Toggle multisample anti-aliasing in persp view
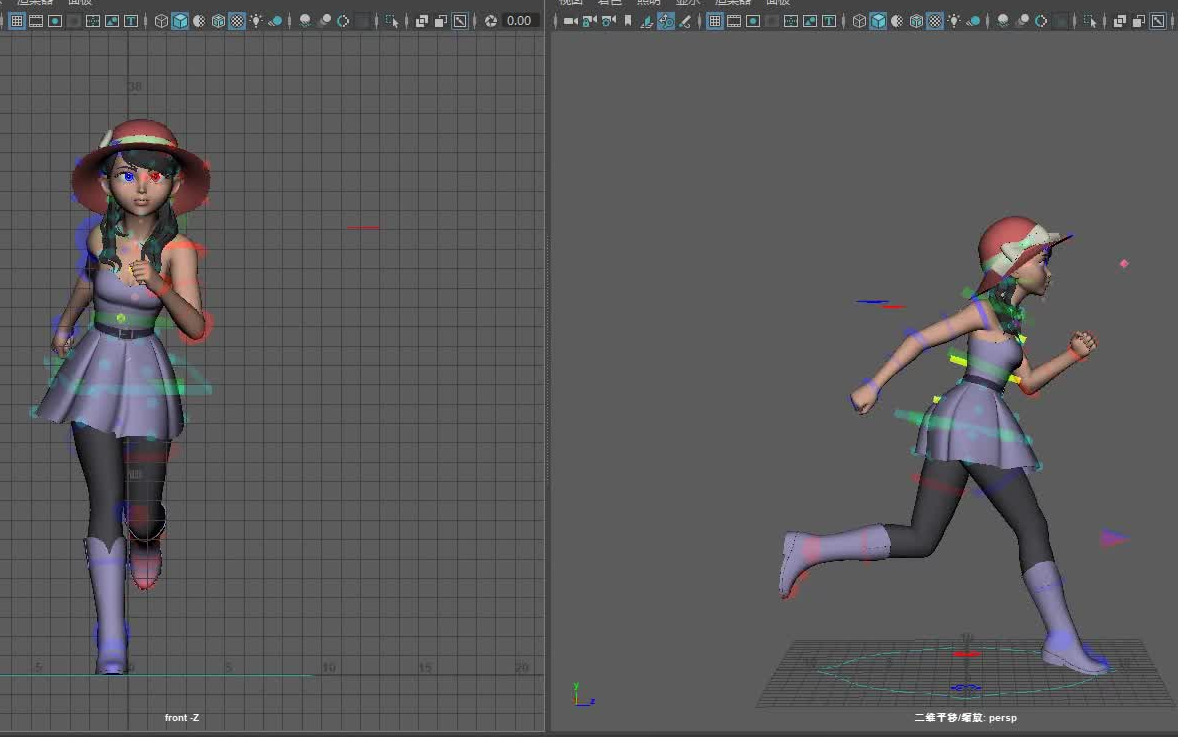The width and height of the screenshot is (1178, 737). tap(1041, 21)
